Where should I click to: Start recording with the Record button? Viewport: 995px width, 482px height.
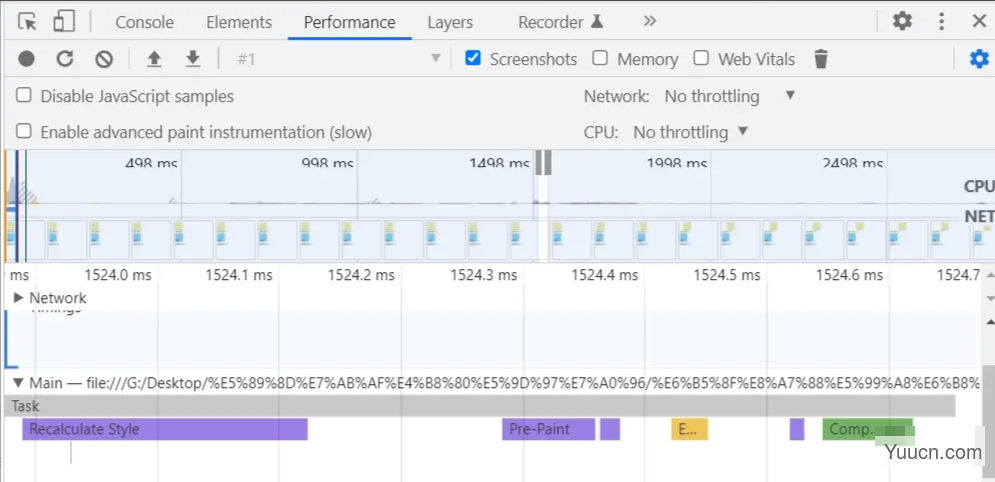point(26,59)
